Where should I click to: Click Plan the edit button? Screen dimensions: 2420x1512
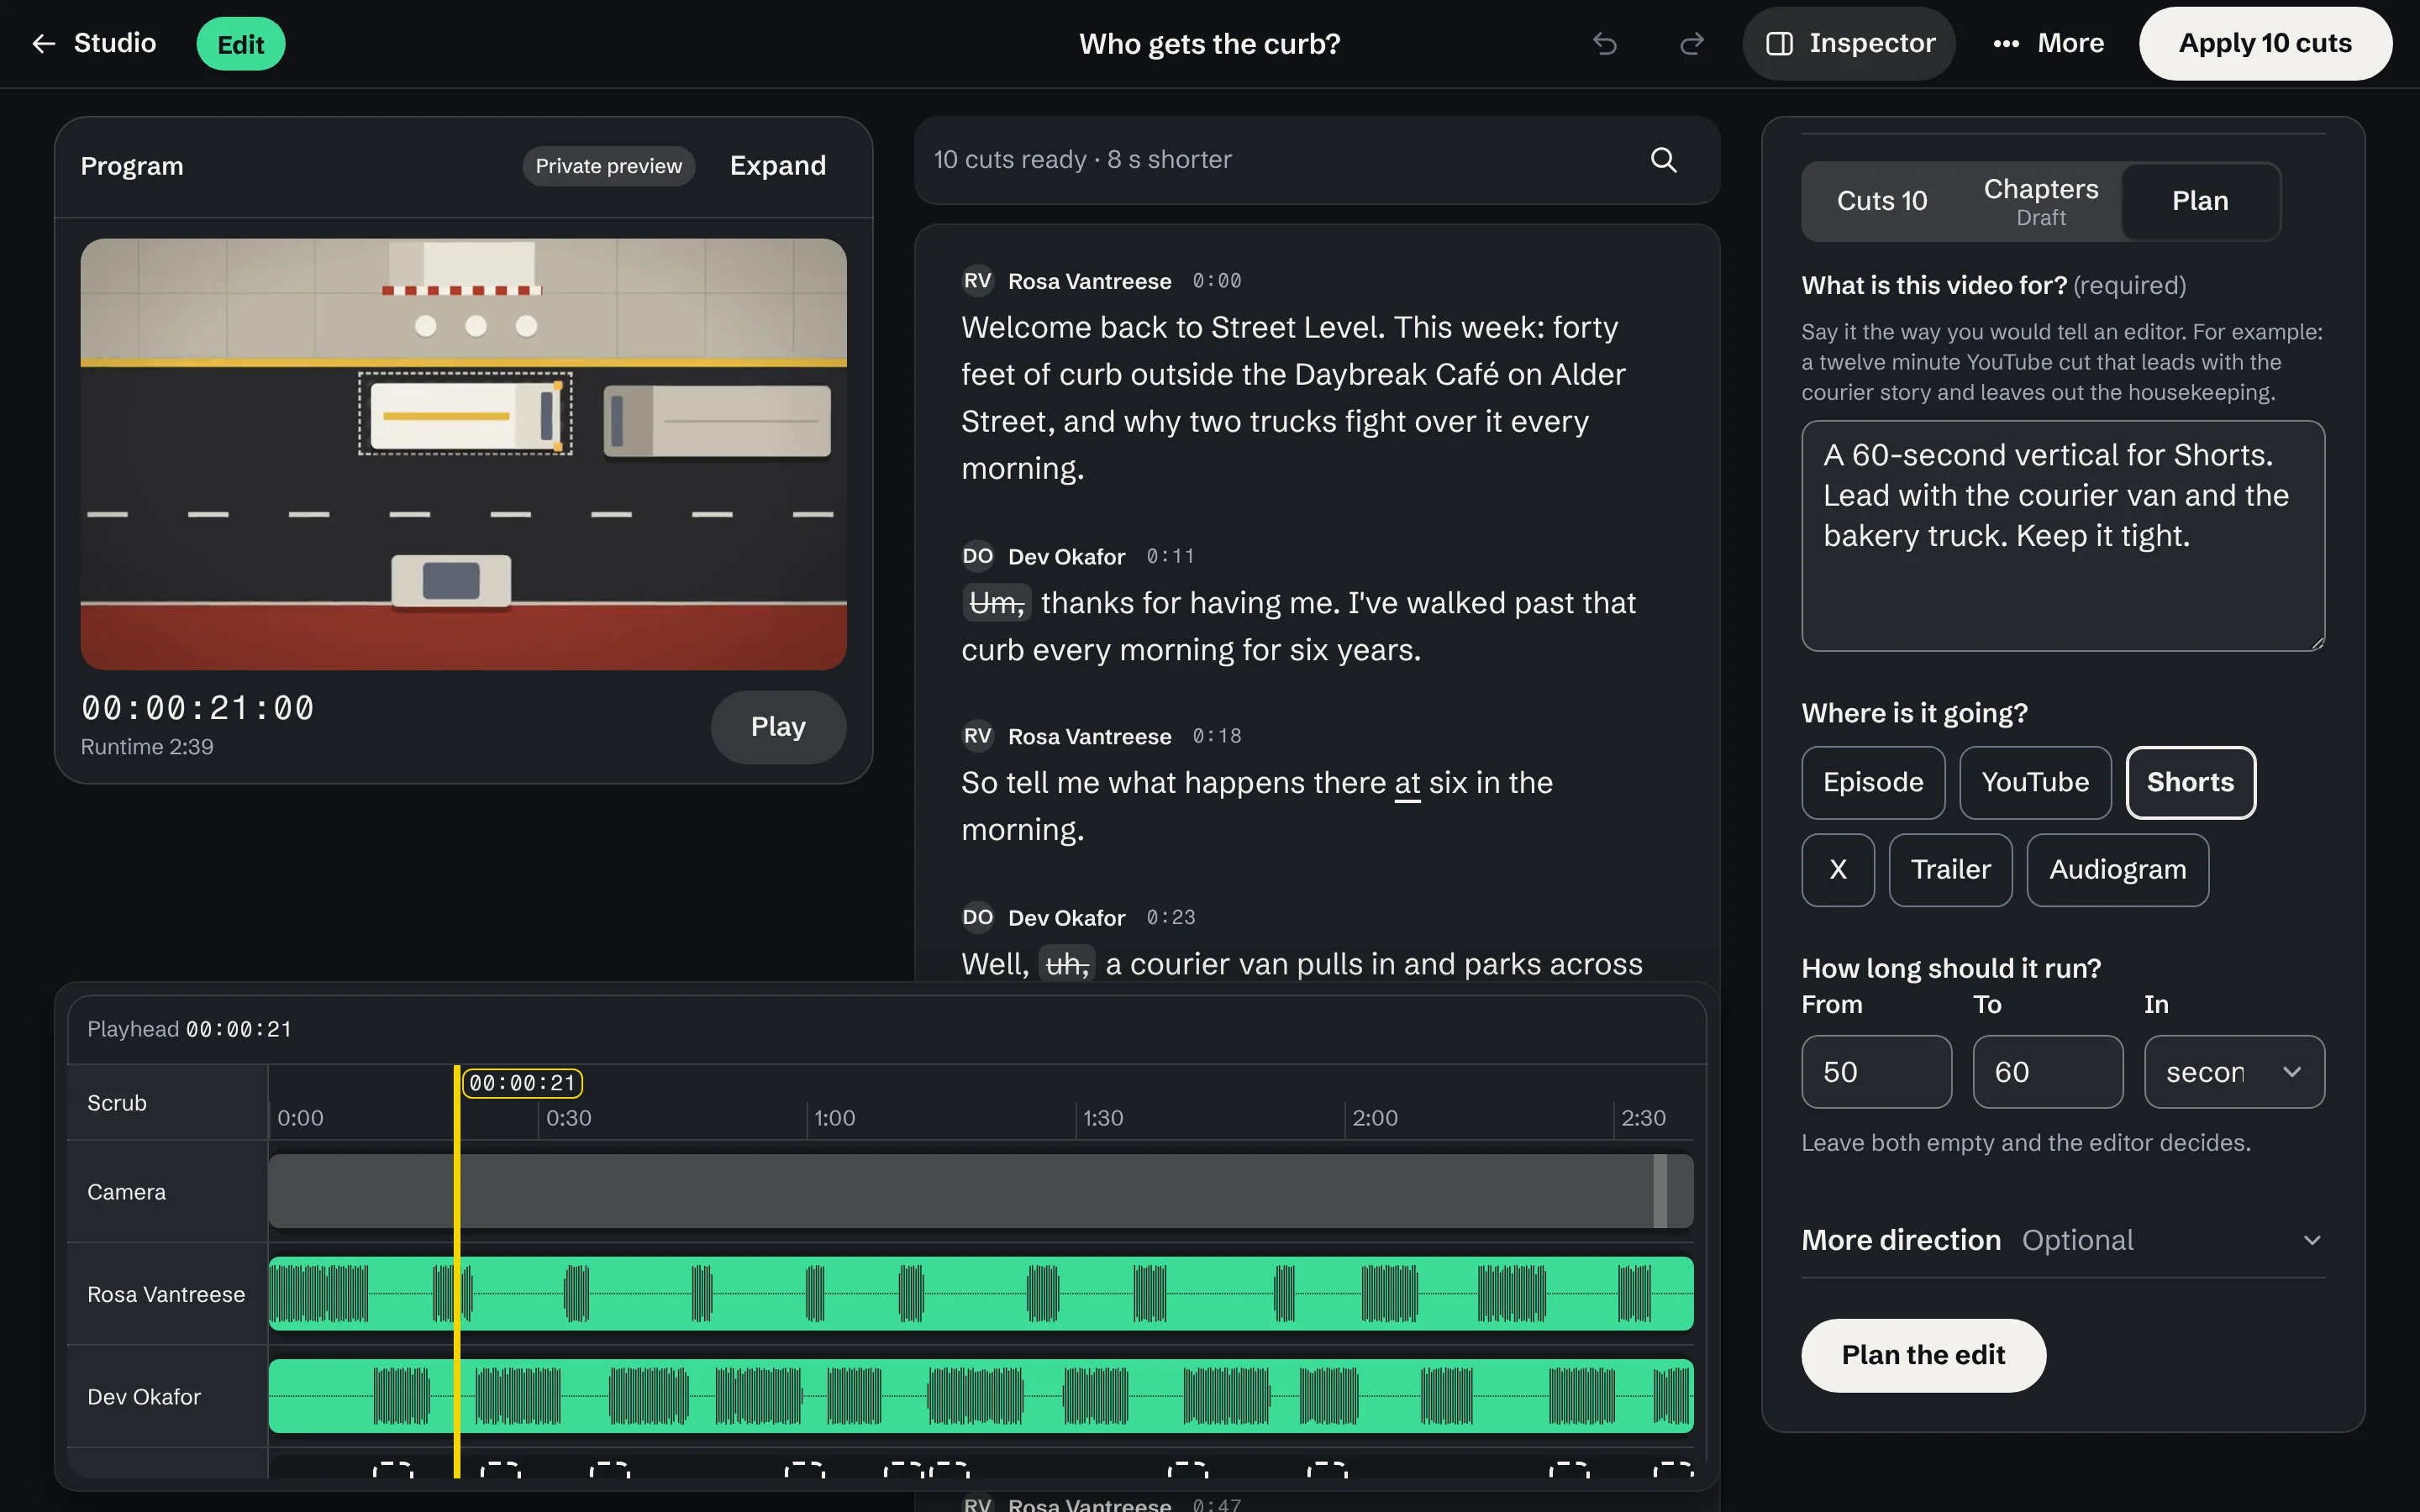pyautogui.click(x=1923, y=1355)
